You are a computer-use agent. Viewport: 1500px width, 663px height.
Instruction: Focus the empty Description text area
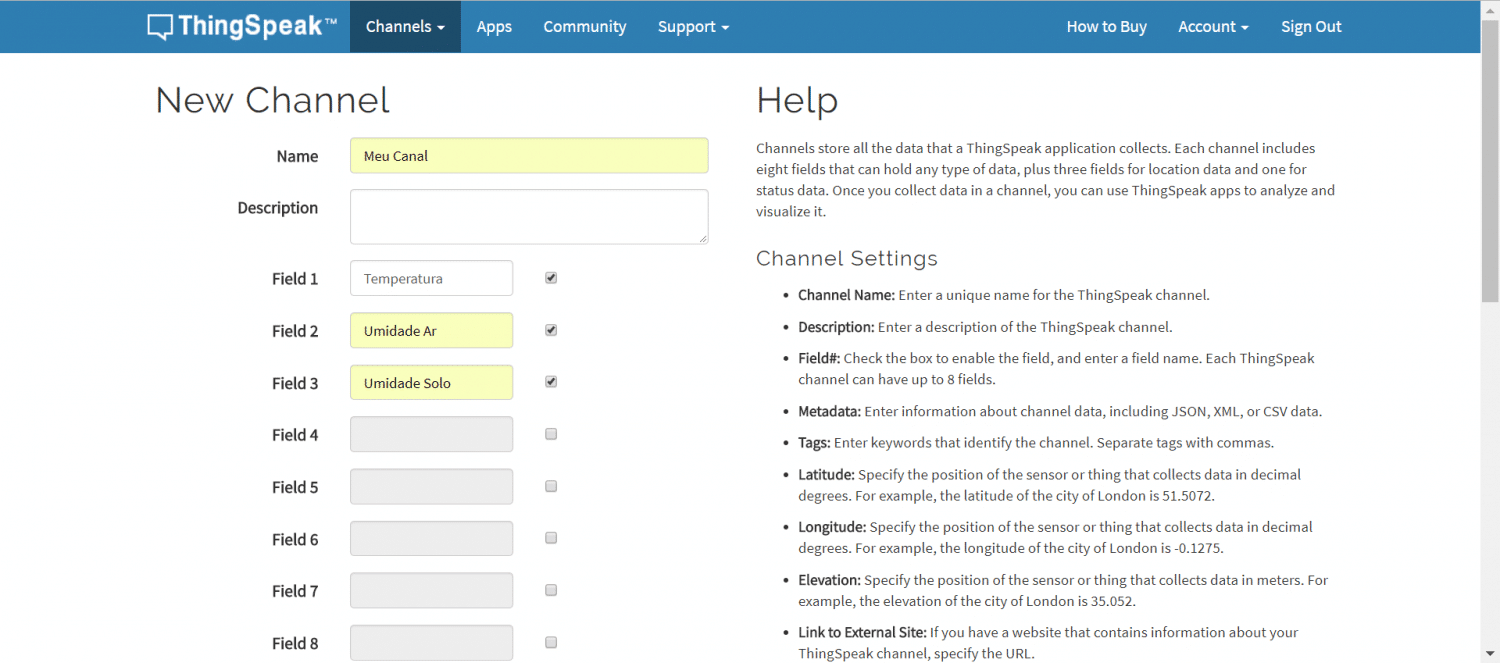[529, 216]
